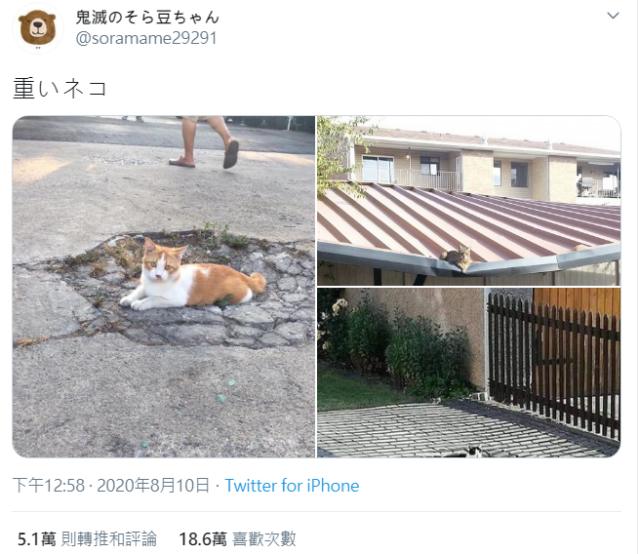
Task: Open the tweet timestamp 下午12:58 2020年8月10日
Action: click(111, 486)
